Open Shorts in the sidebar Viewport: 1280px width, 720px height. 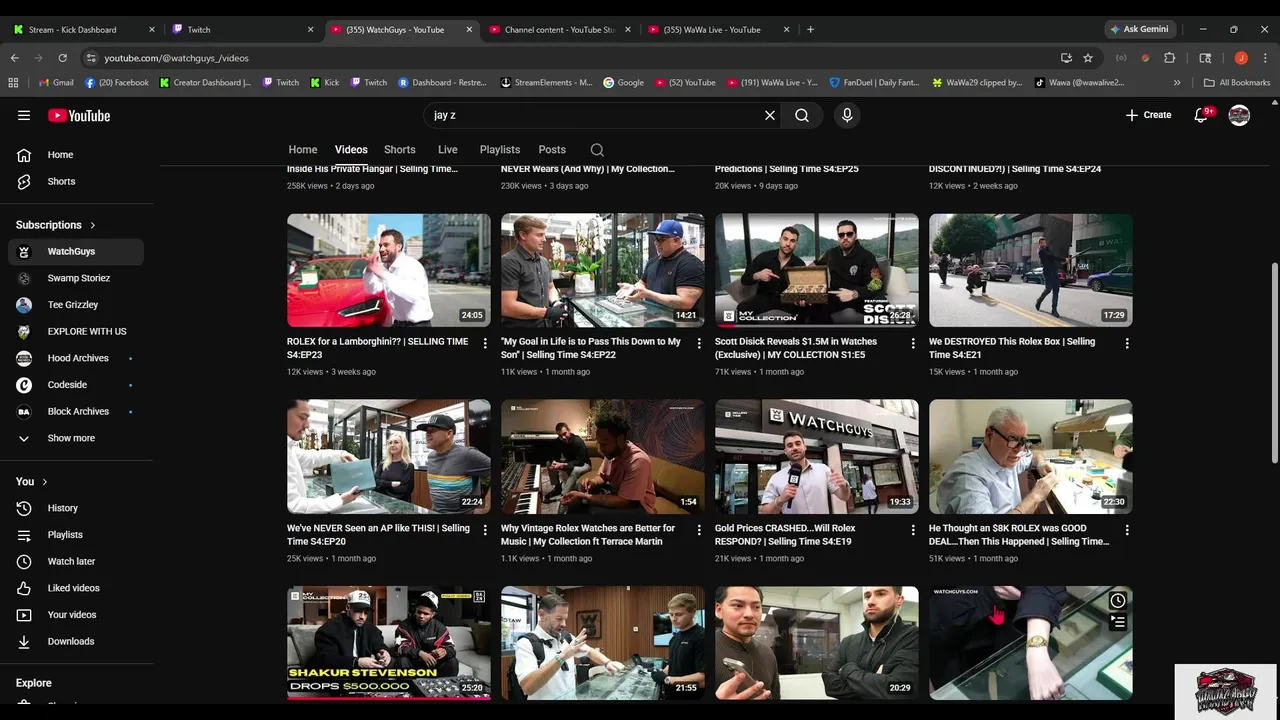[76, 181]
